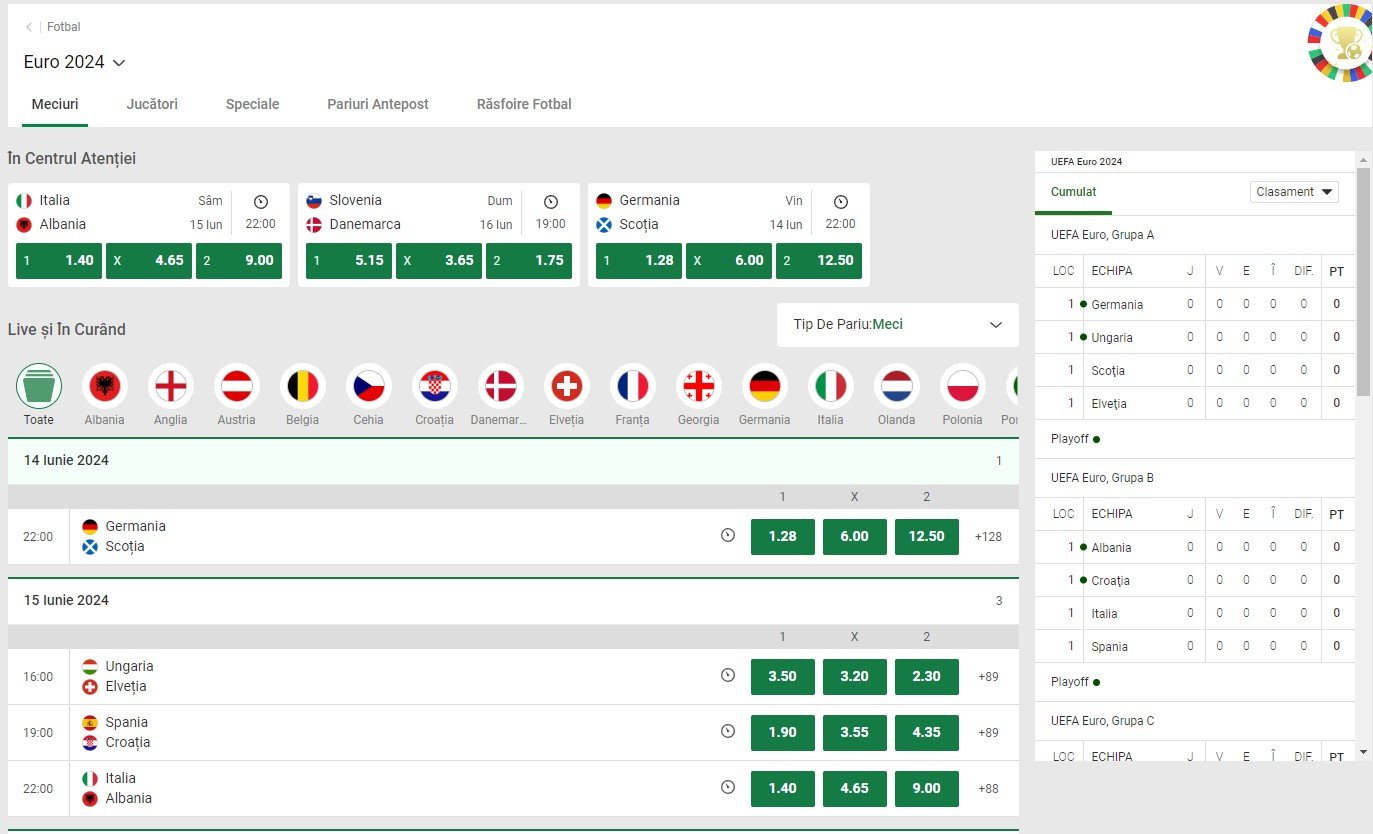
Task: Open the Clasament dropdown in standings widget
Action: [1294, 192]
